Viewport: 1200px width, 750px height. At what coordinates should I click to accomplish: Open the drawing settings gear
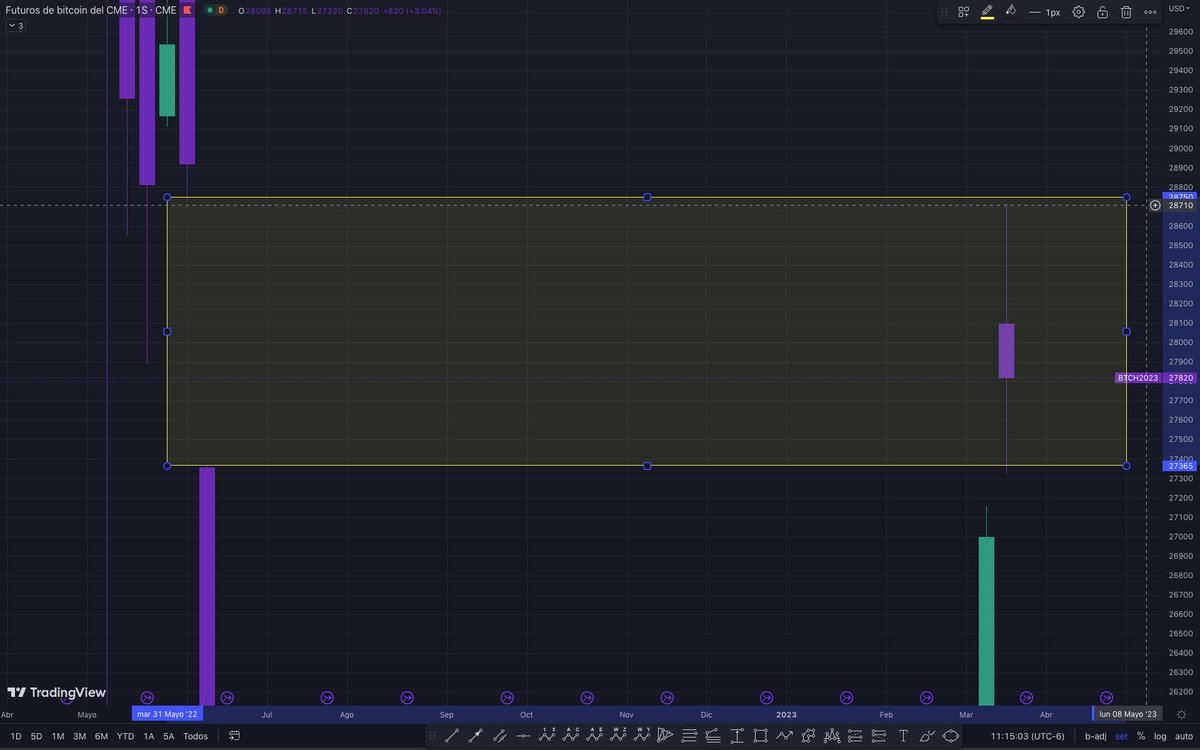[1078, 12]
